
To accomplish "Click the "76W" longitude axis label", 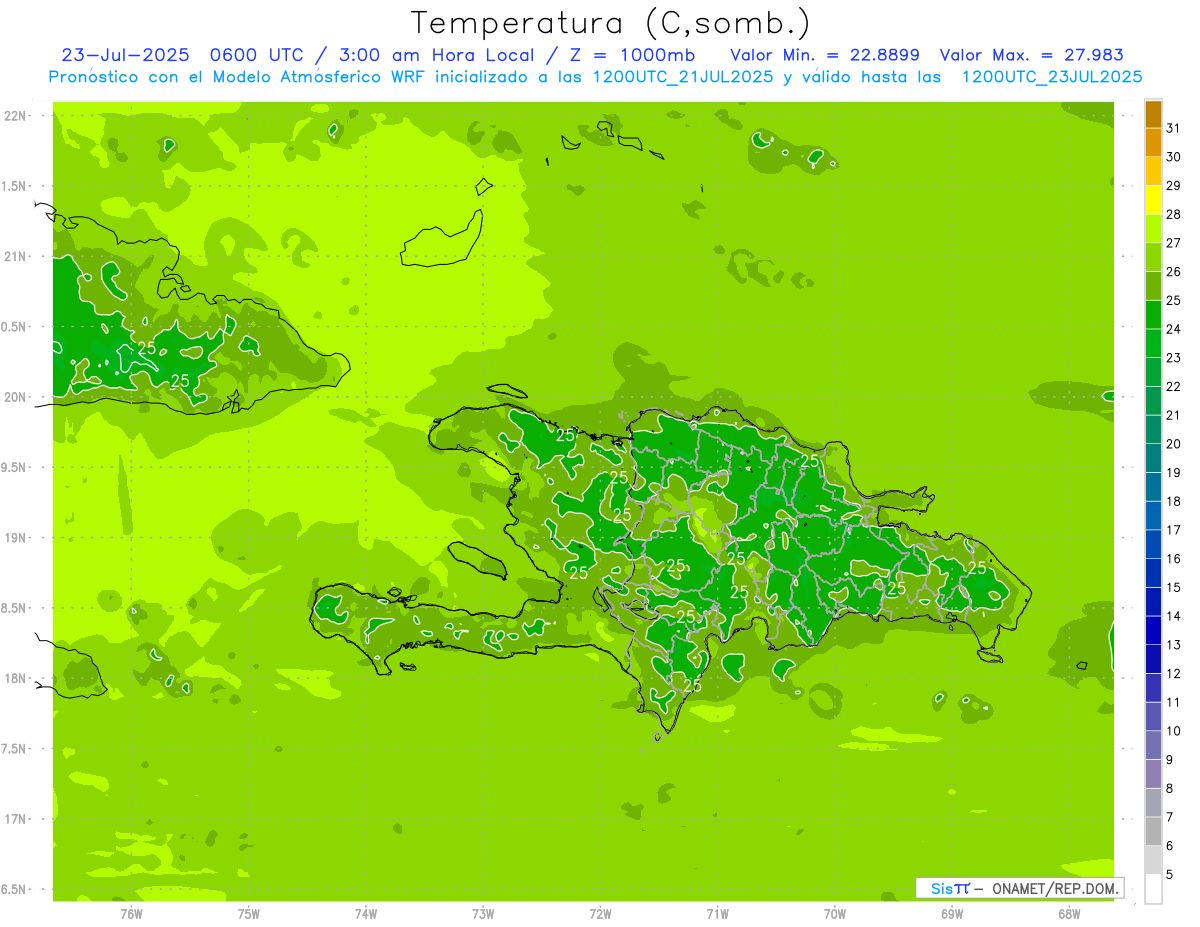I will (131, 913).
